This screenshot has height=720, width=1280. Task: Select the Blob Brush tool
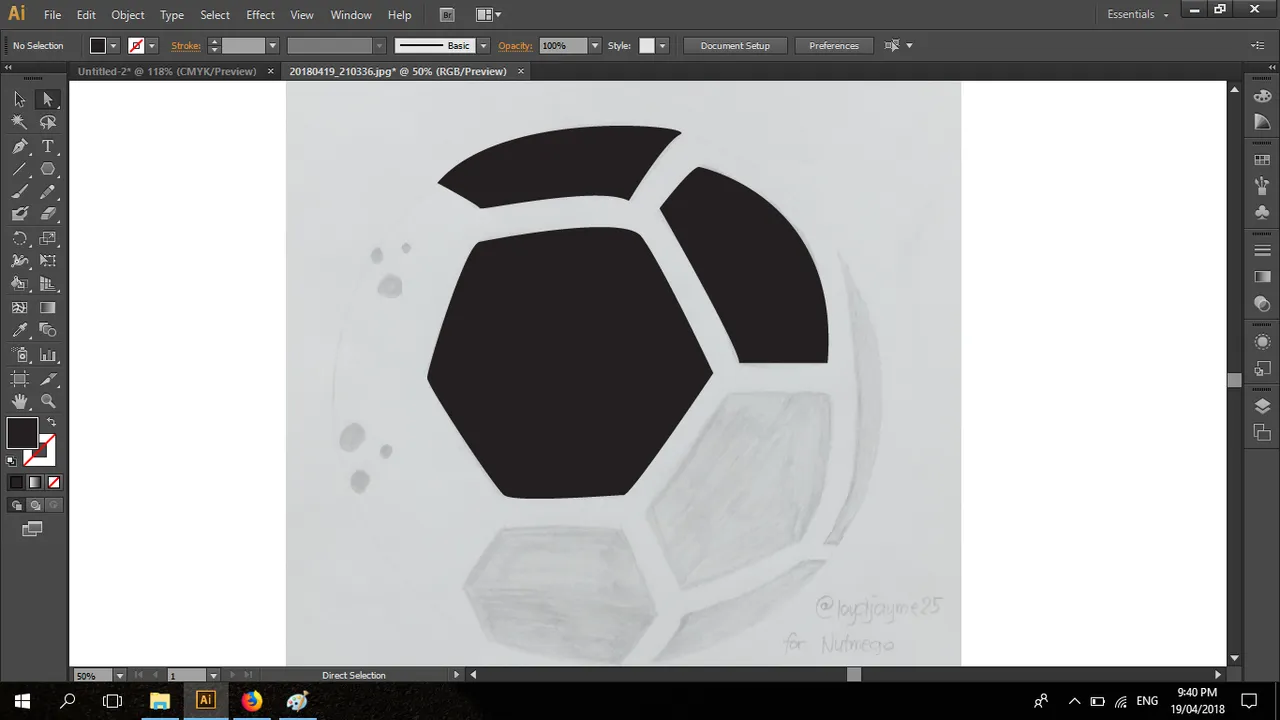[x=19, y=214]
